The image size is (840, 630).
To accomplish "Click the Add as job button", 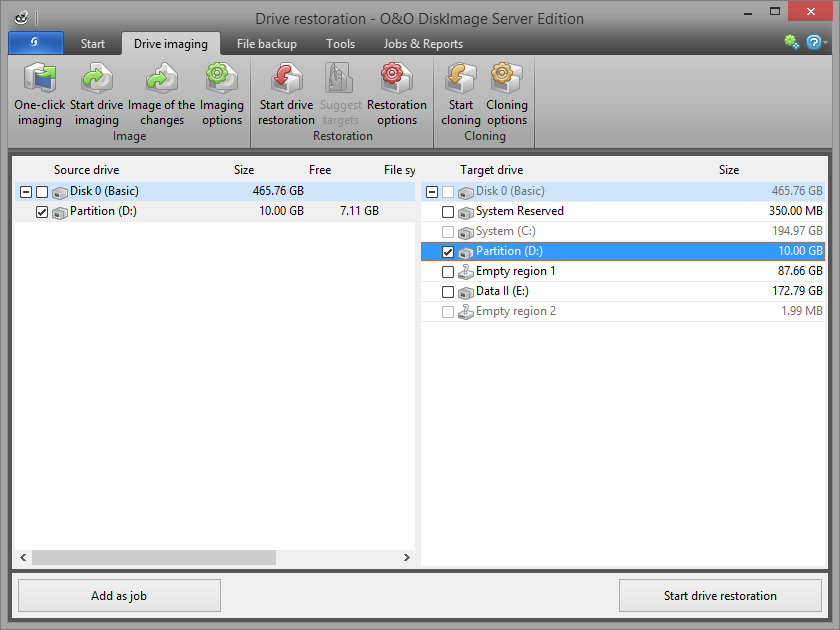I will pos(119,596).
